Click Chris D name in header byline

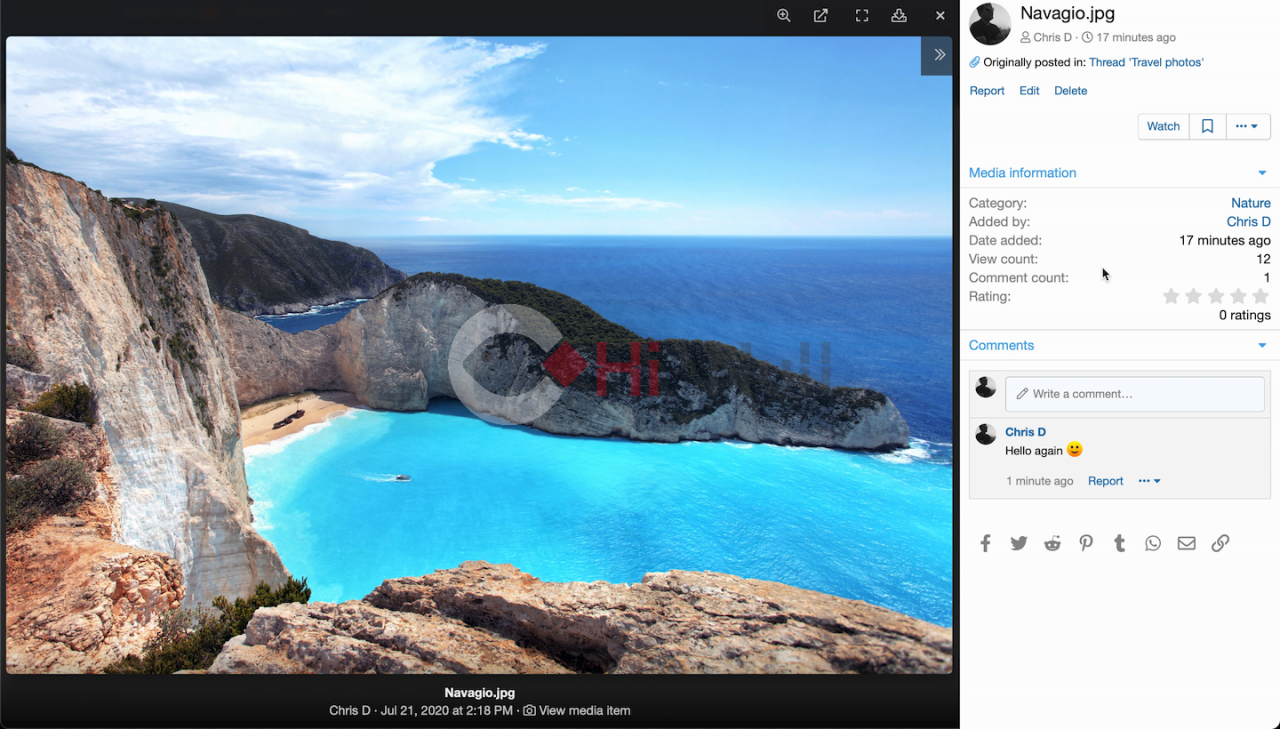click(1052, 37)
